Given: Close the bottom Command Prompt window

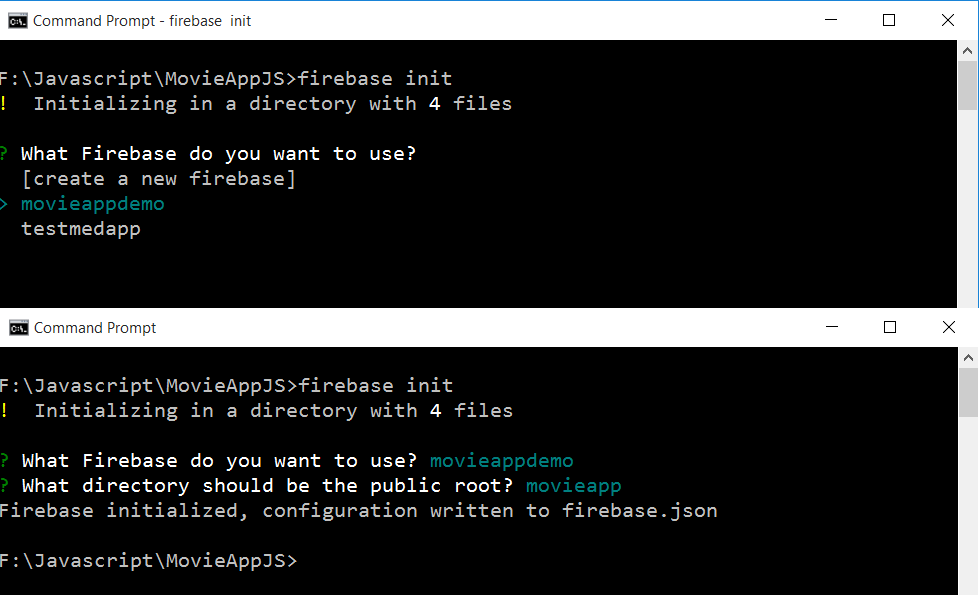Looking at the screenshot, I should (x=949, y=327).
